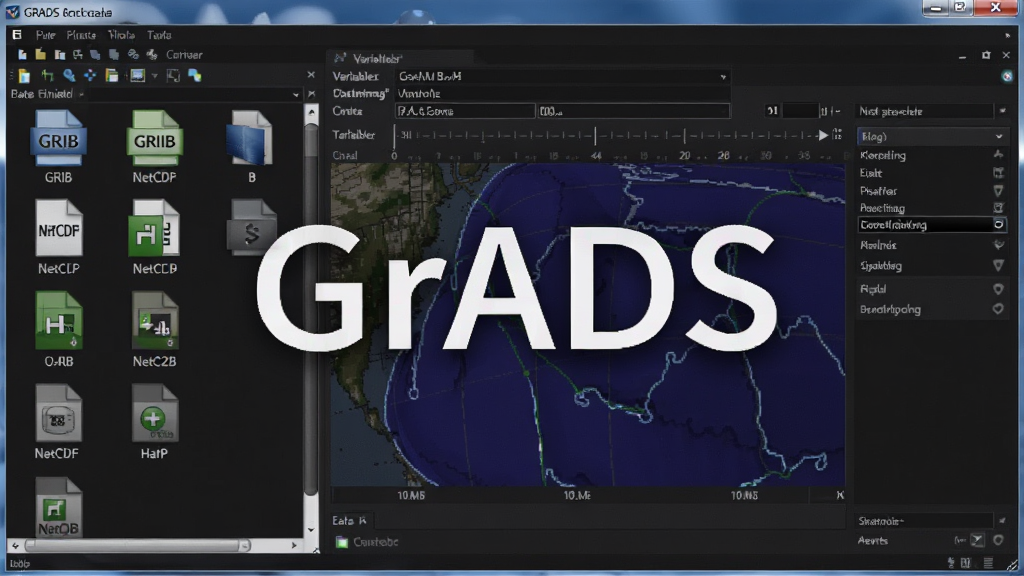Click the list-view icon in status bar
1024x576 pixels.
pyautogui.click(x=988, y=563)
